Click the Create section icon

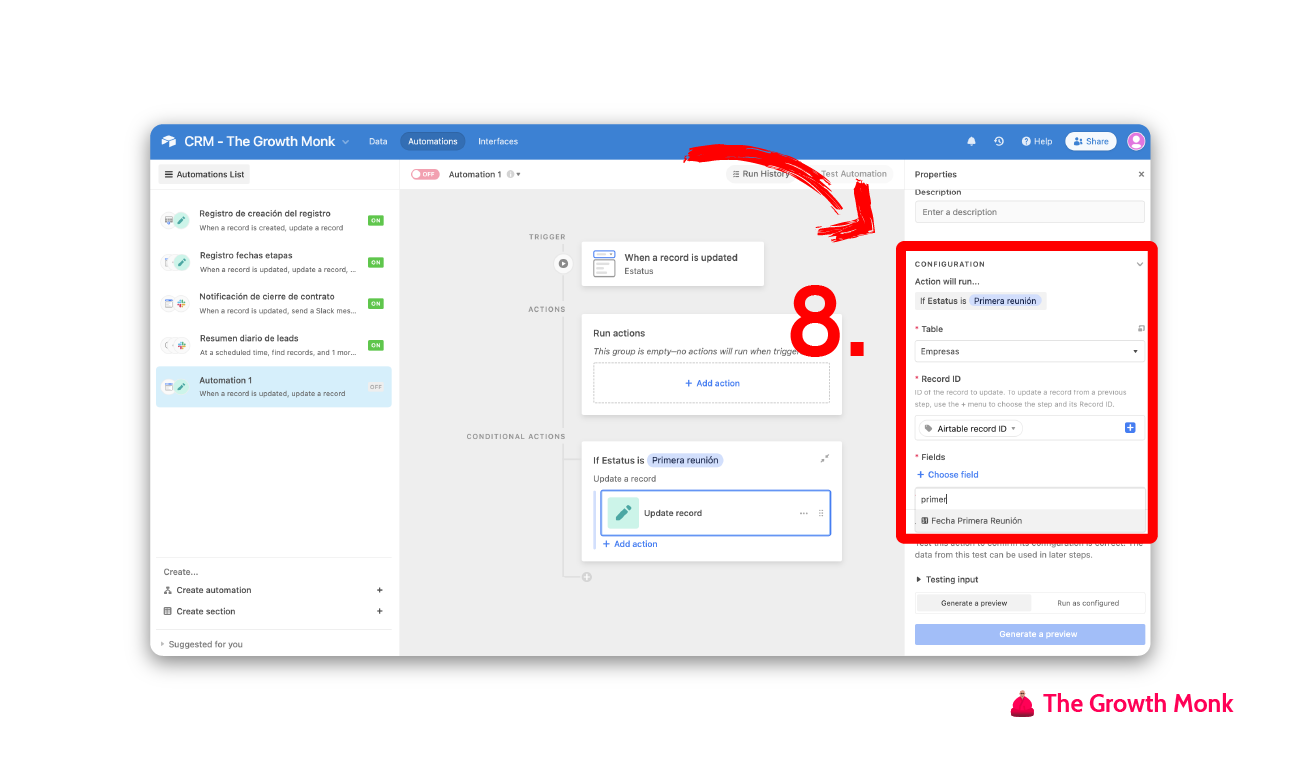(x=168, y=611)
